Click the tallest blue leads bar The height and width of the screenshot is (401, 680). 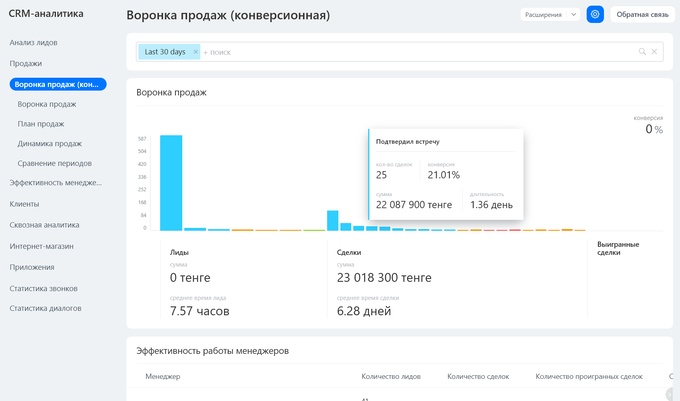click(171, 183)
